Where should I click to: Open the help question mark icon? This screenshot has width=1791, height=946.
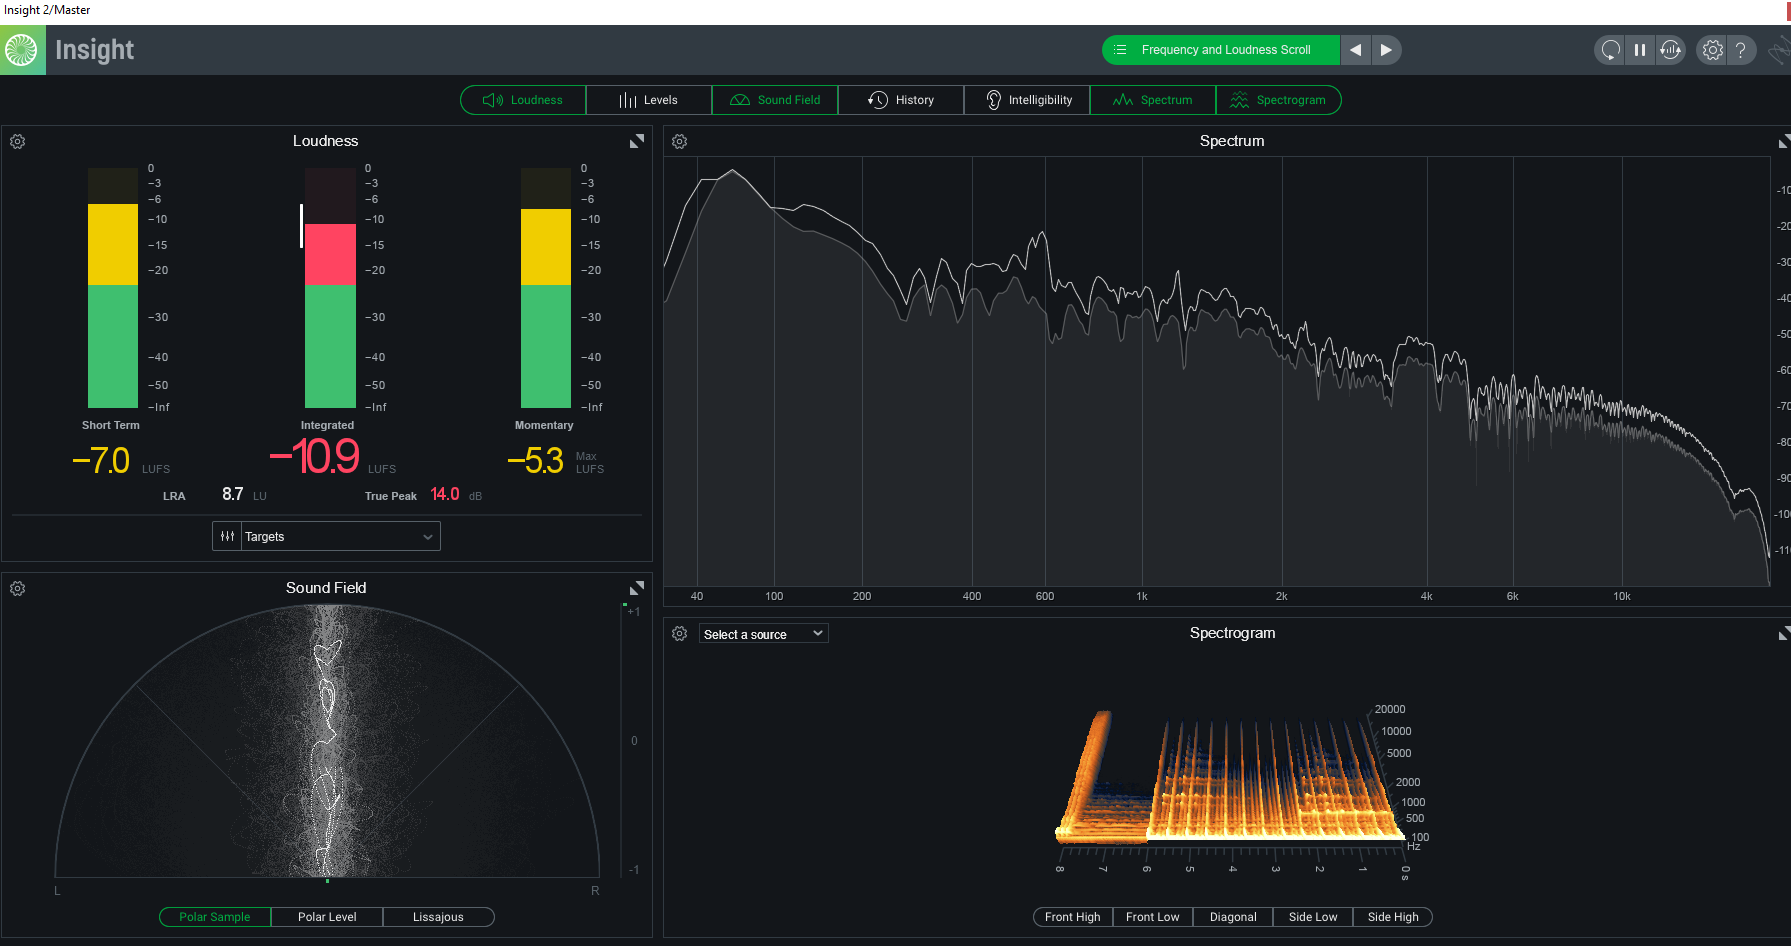click(x=1741, y=50)
